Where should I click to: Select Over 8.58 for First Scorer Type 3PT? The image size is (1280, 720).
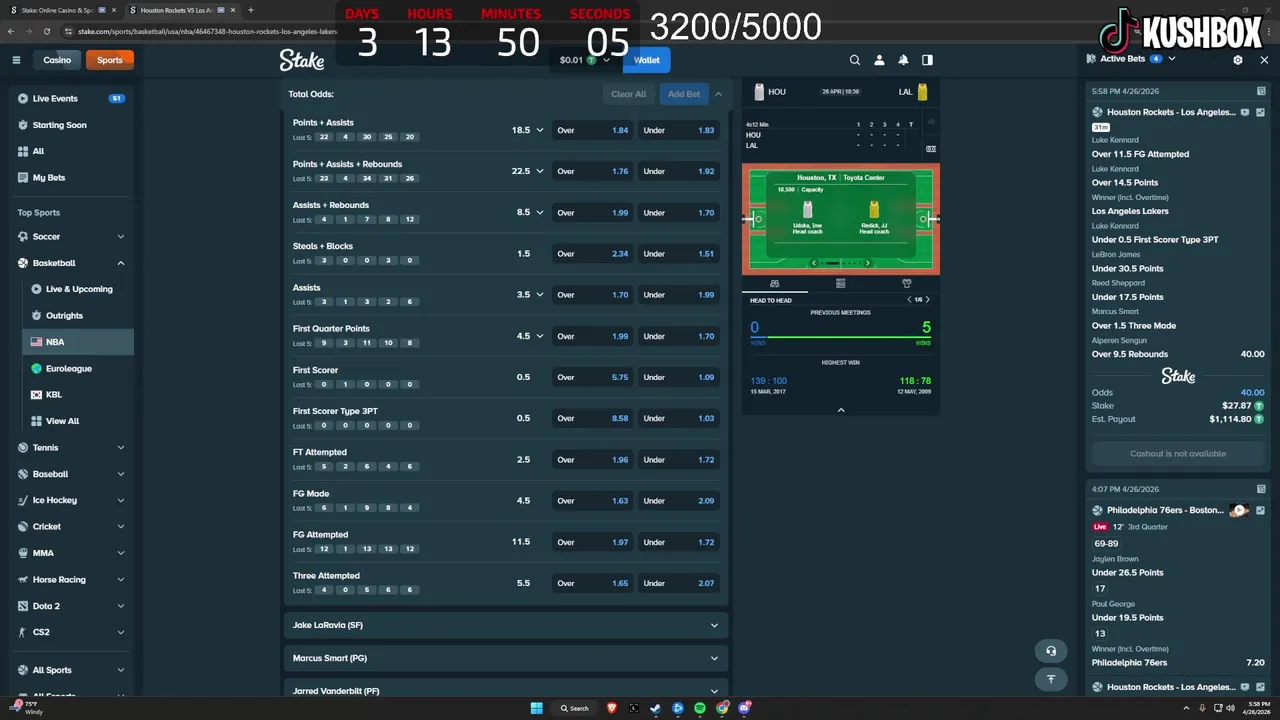(x=594, y=418)
